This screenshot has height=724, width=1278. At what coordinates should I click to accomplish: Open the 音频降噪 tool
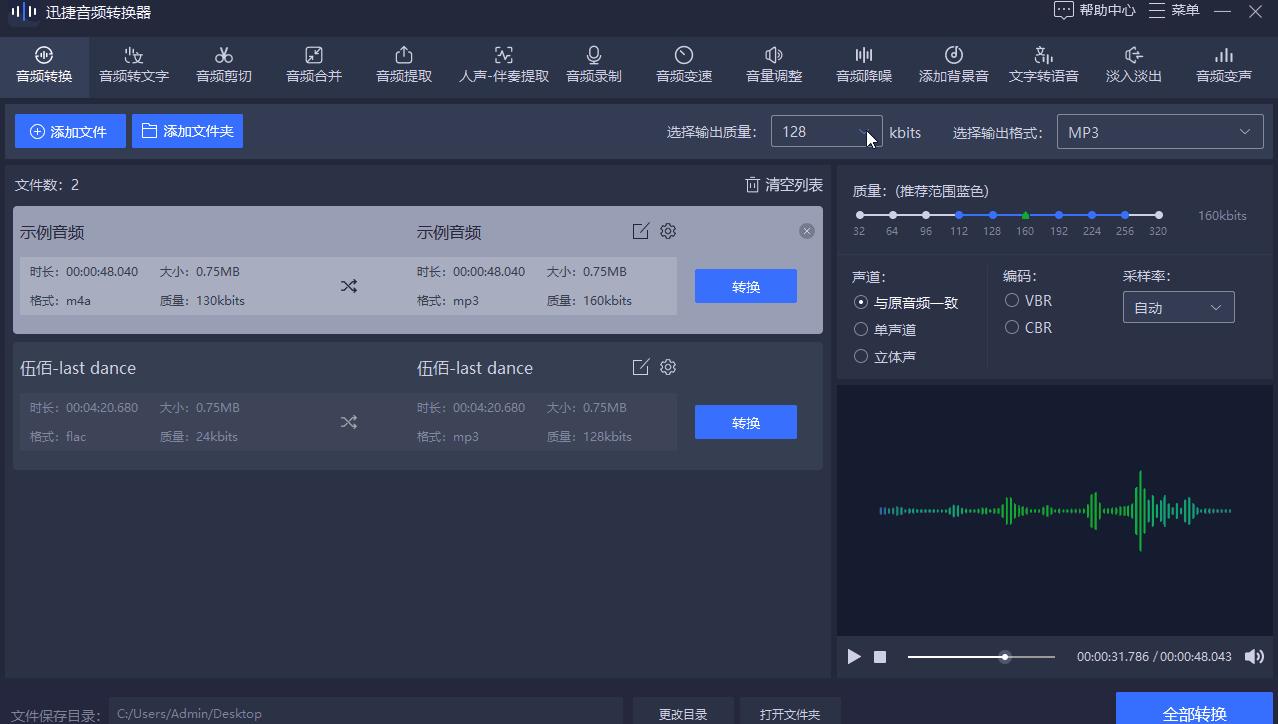(864, 65)
